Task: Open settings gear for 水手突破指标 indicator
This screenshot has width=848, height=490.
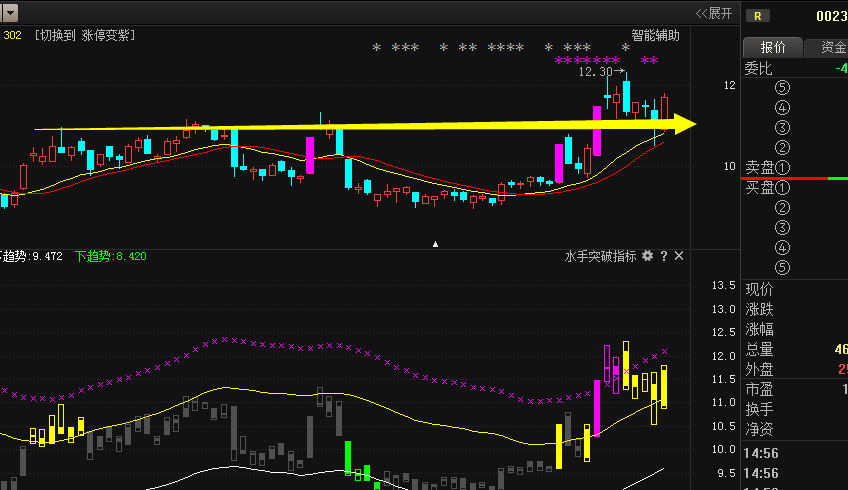Action: pos(648,256)
